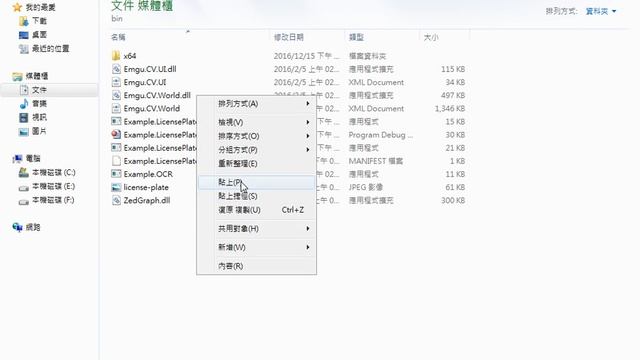Click the 文件 媒體櫃 library title
The height and width of the screenshot is (360, 640).
pos(142,6)
